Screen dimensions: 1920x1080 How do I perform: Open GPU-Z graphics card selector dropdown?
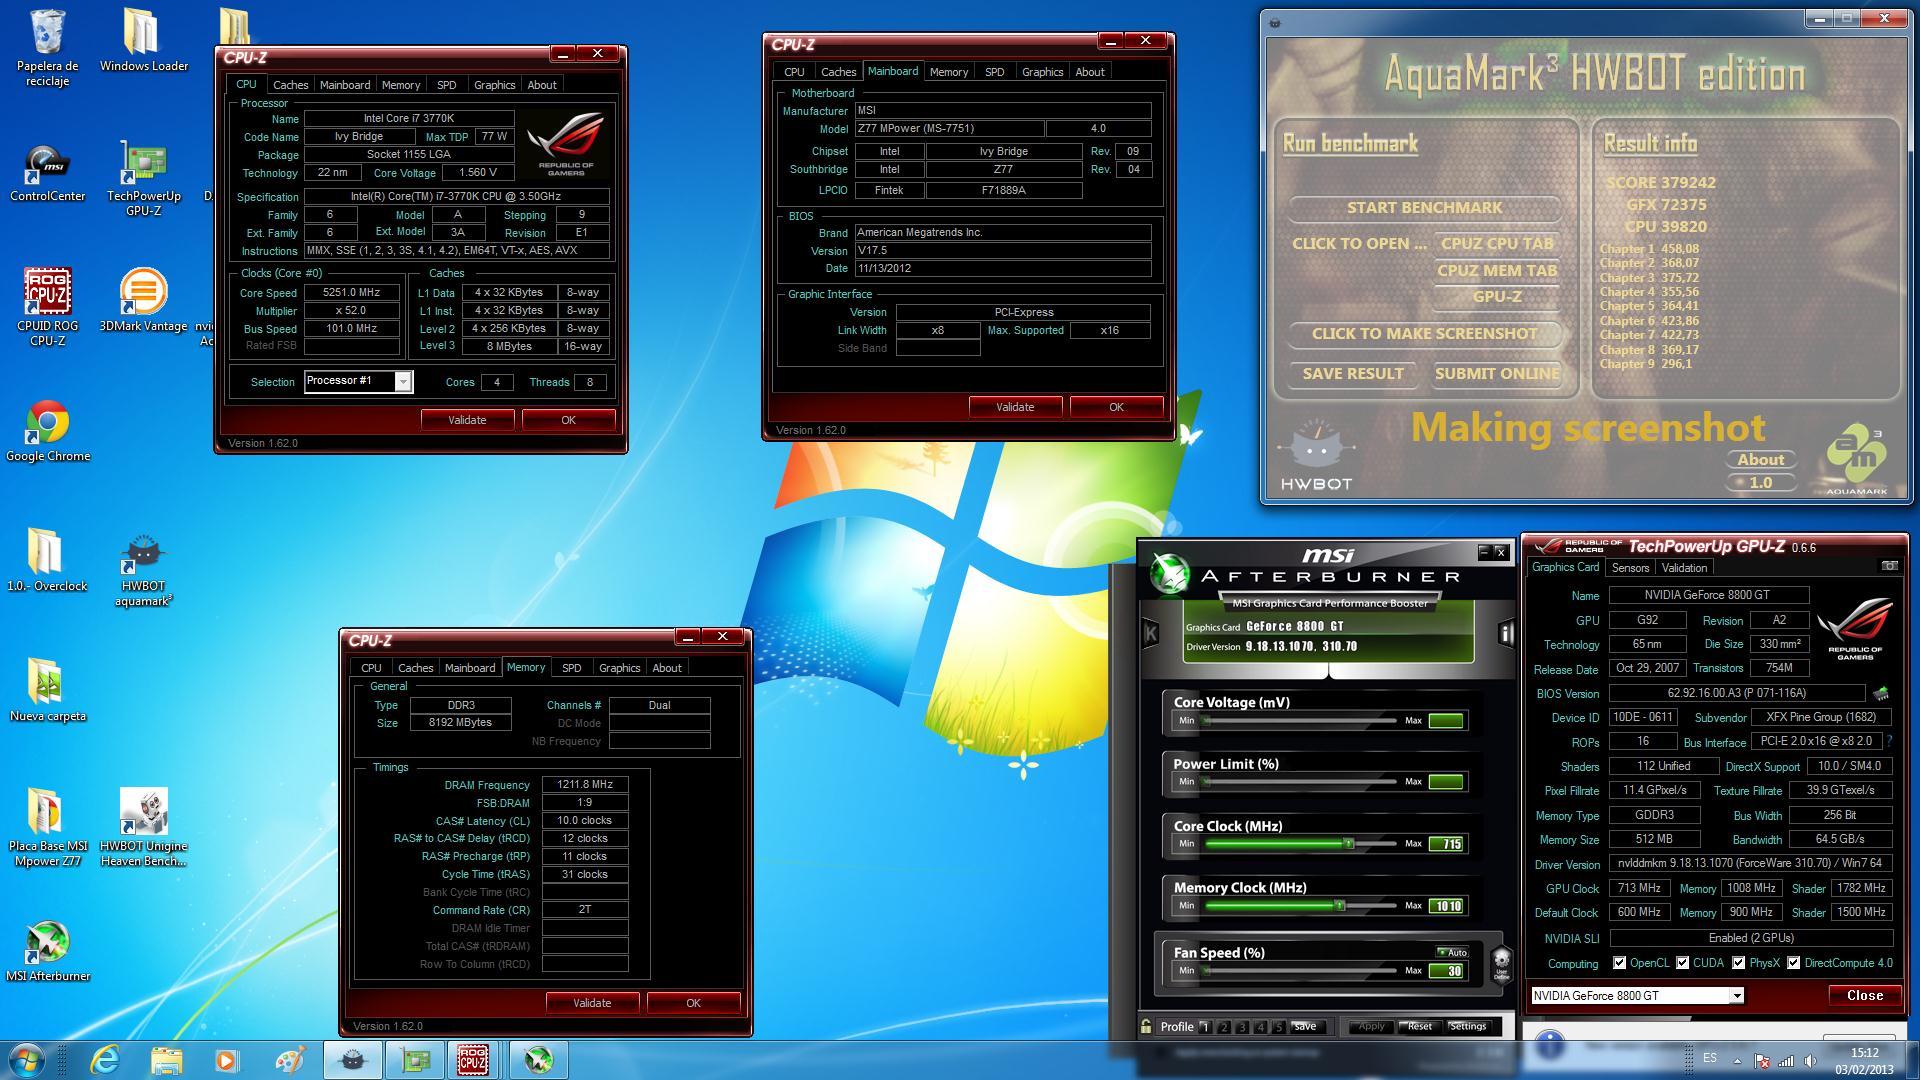coord(1737,995)
